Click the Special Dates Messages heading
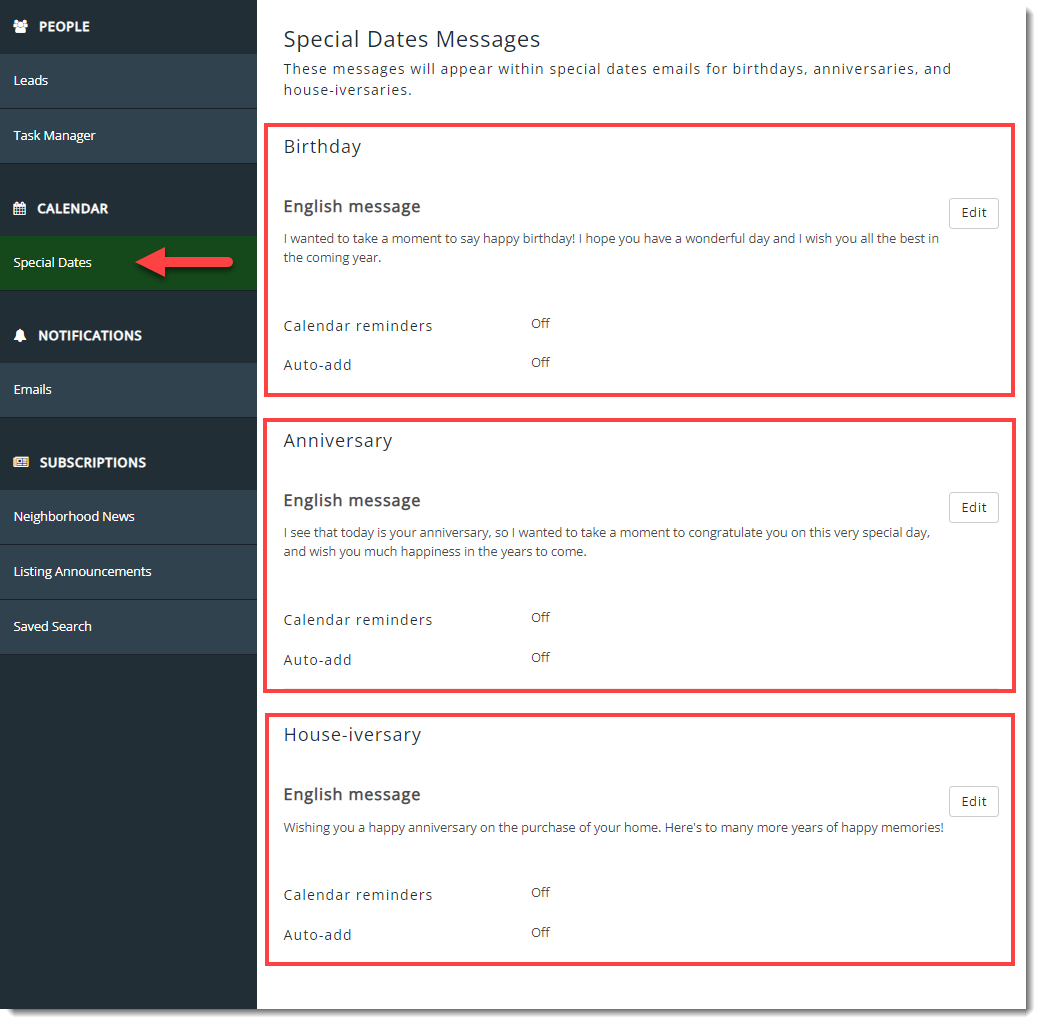Viewport: 1041px width, 1024px height. [412, 40]
